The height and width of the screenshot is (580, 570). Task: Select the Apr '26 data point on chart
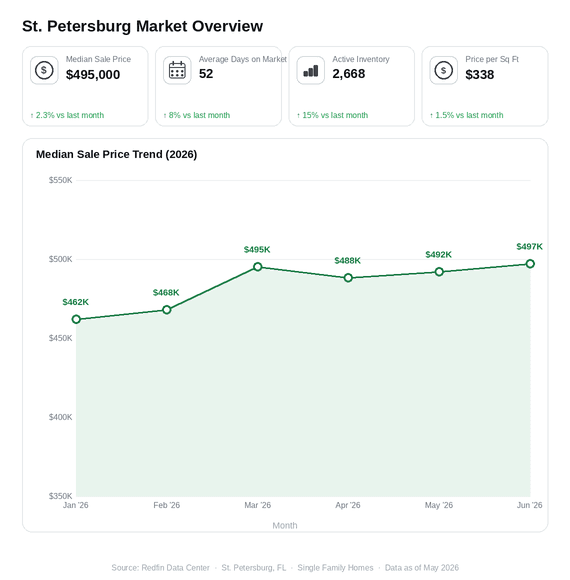coord(348,278)
